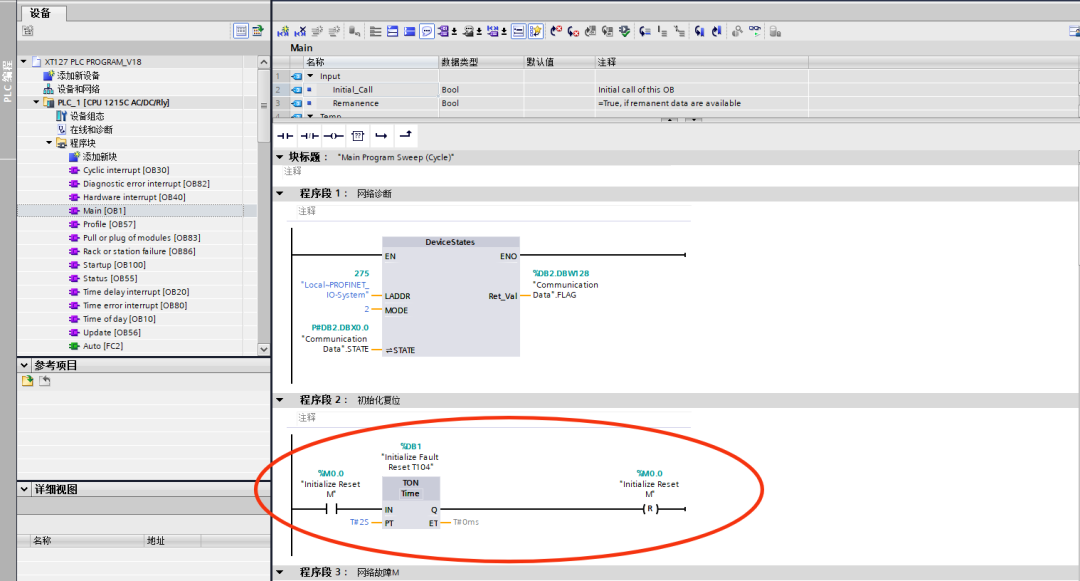1080x581 pixels.
Task: Collapse the 块标题 section
Action: pyautogui.click(x=280, y=157)
